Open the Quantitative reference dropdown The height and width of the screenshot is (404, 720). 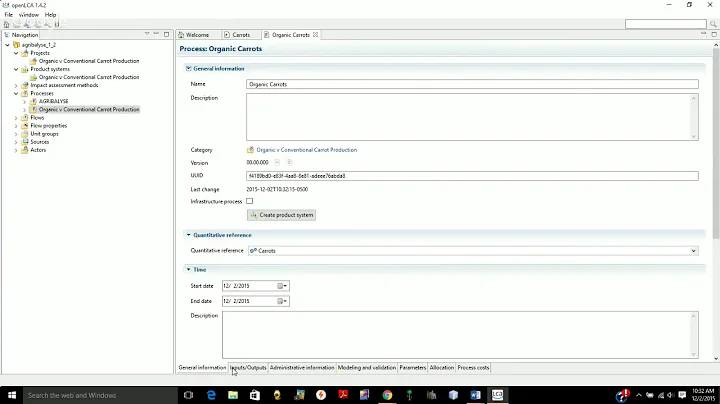click(693, 251)
